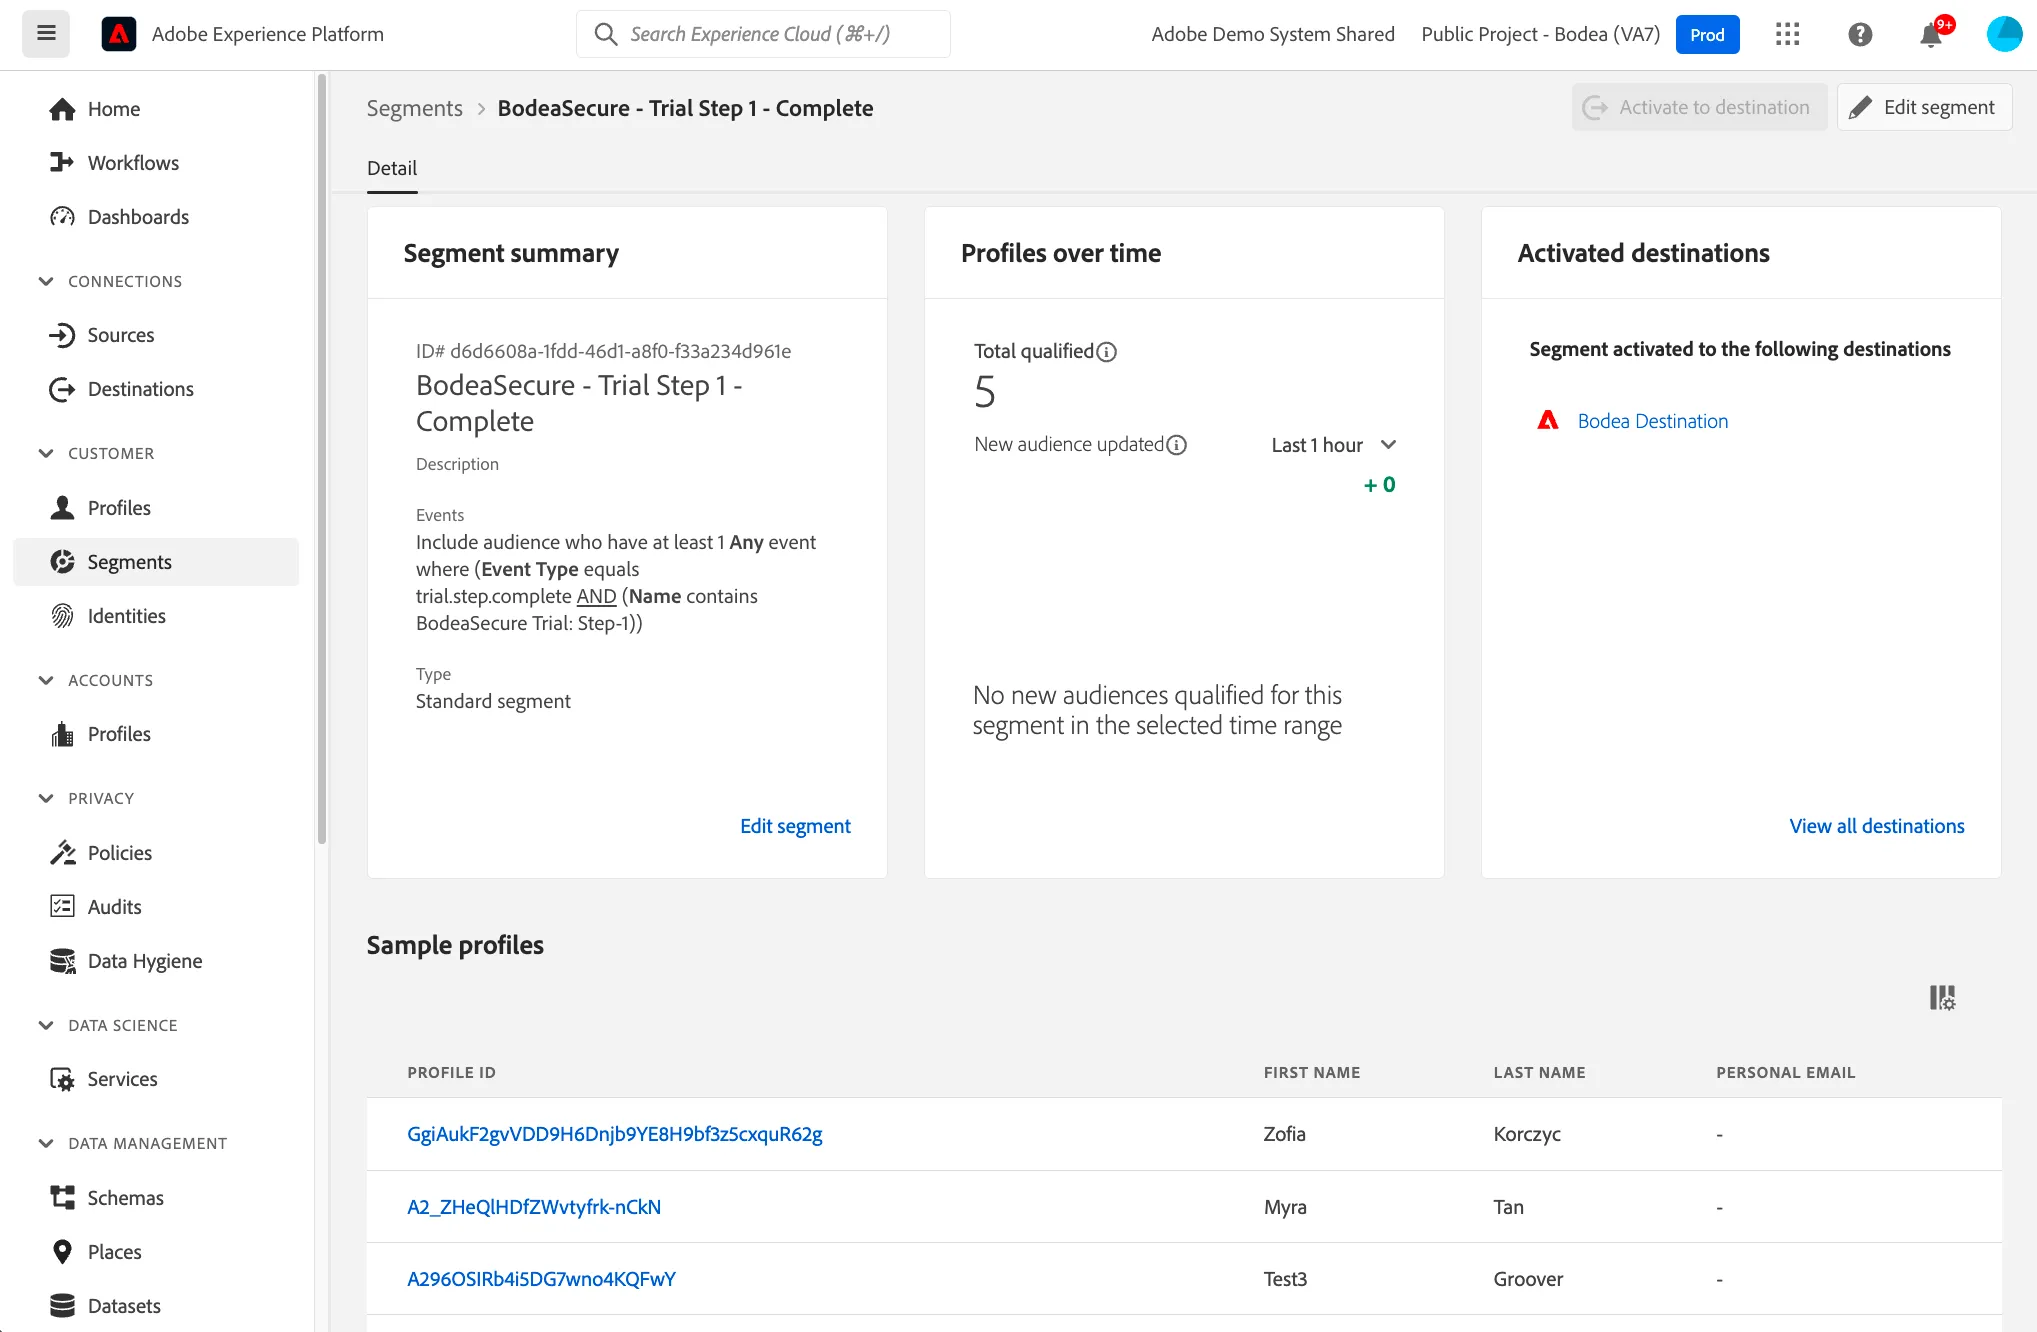The width and height of the screenshot is (2037, 1332).
Task: Click the Adobe Experience Platform logo
Action: tap(119, 34)
